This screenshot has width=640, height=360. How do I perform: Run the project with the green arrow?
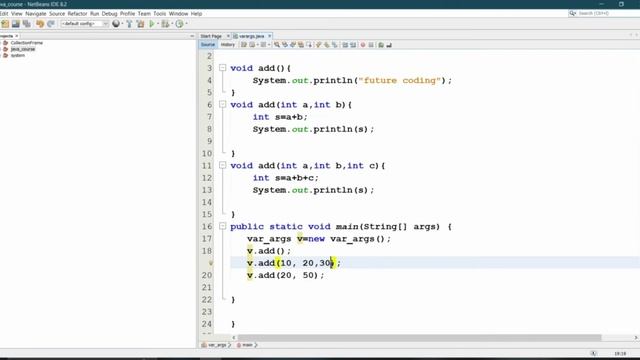coord(152,24)
